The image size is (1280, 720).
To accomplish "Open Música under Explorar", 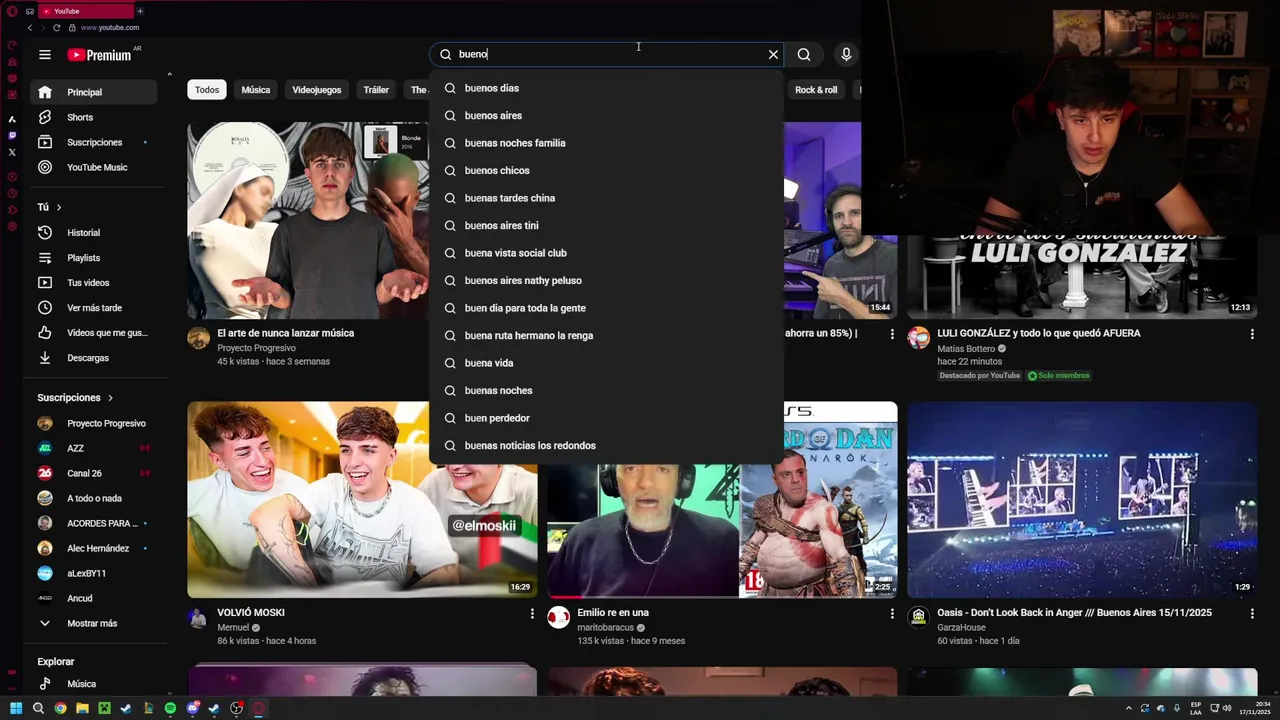I will point(94,684).
